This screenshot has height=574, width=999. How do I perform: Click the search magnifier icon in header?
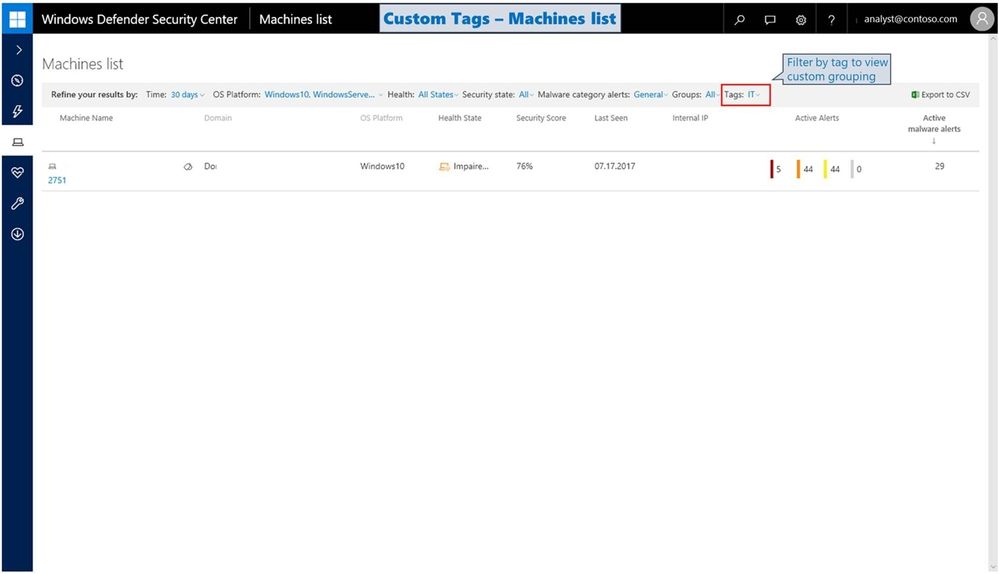click(x=739, y=19)
